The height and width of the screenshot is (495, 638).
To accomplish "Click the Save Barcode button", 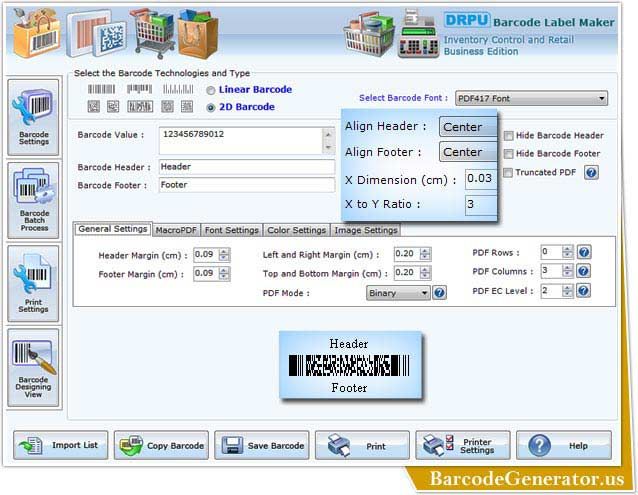I will point(262,445).
